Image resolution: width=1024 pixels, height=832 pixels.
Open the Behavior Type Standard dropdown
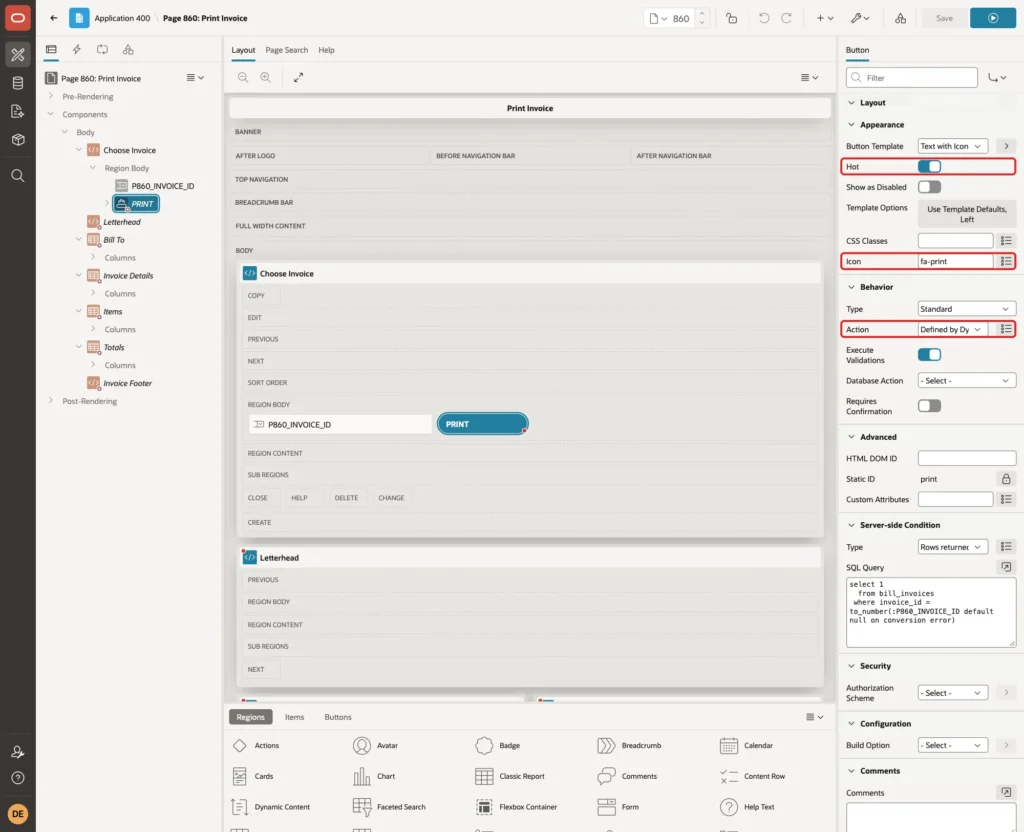point(967,309)
